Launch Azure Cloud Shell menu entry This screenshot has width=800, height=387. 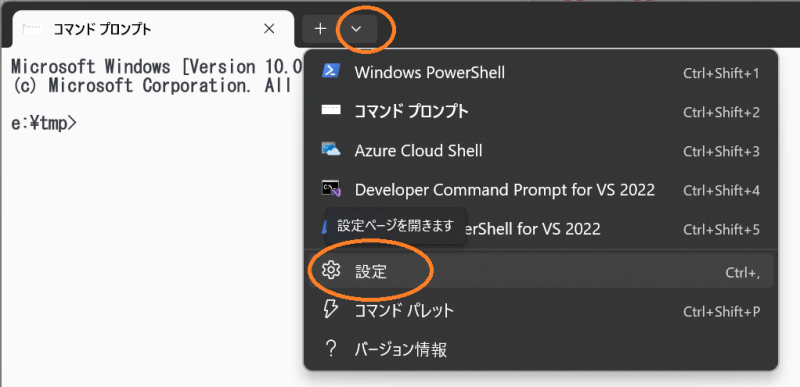point(541,151)
